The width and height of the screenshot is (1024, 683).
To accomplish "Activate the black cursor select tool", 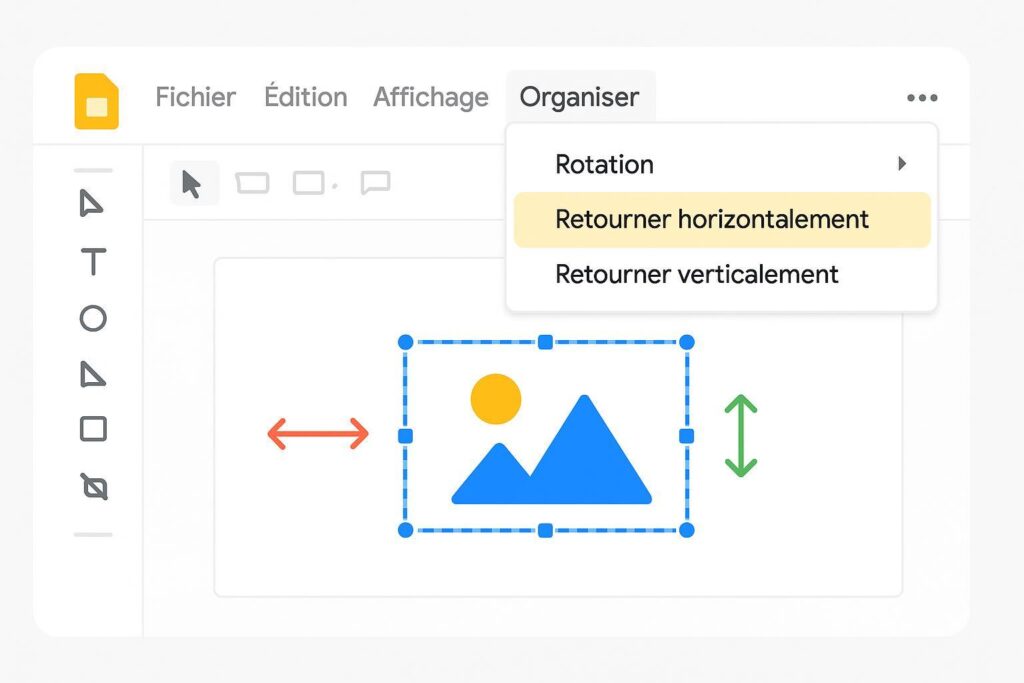I will [x=192, y=184].
